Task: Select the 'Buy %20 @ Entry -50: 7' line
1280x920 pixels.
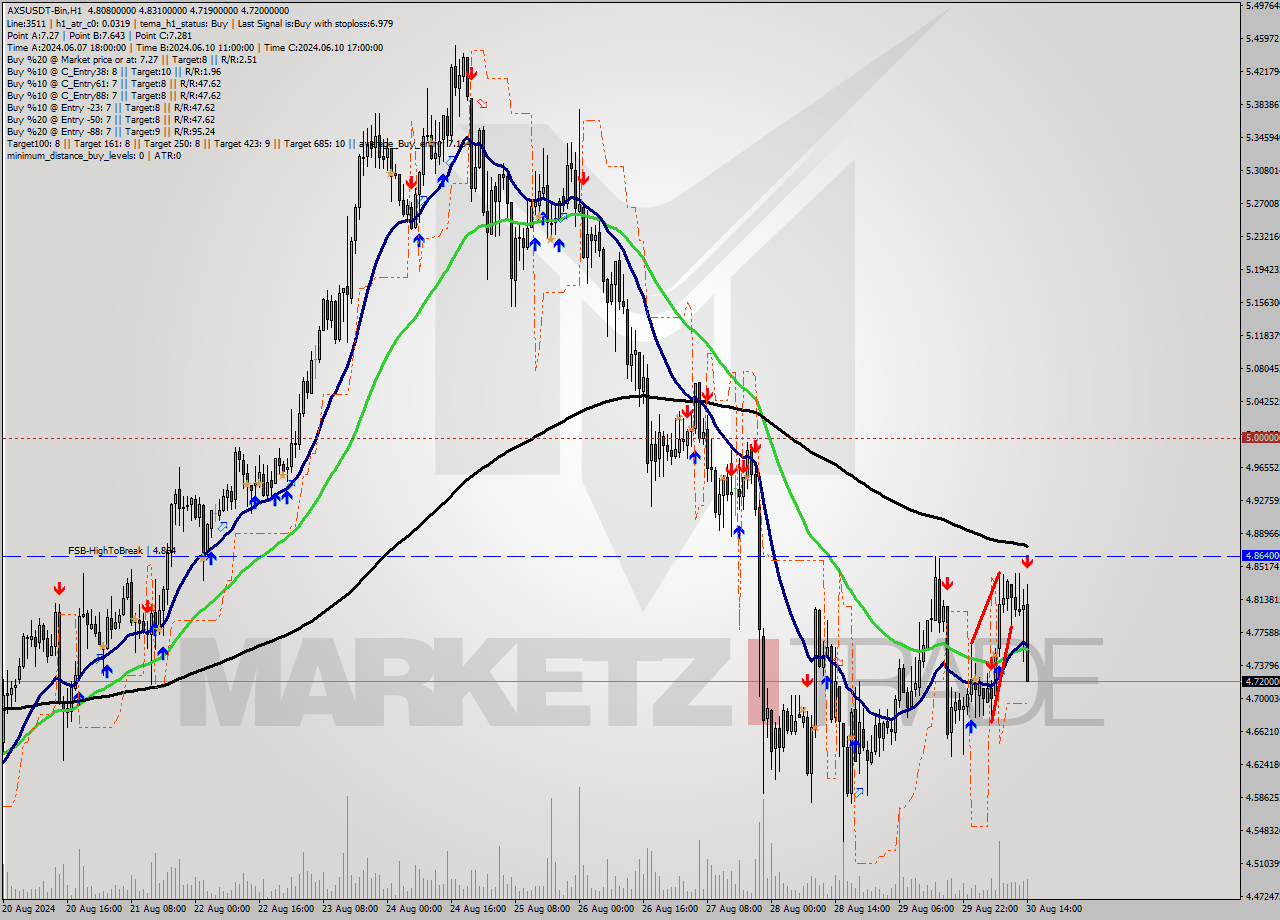Action: tap(110, 120)
